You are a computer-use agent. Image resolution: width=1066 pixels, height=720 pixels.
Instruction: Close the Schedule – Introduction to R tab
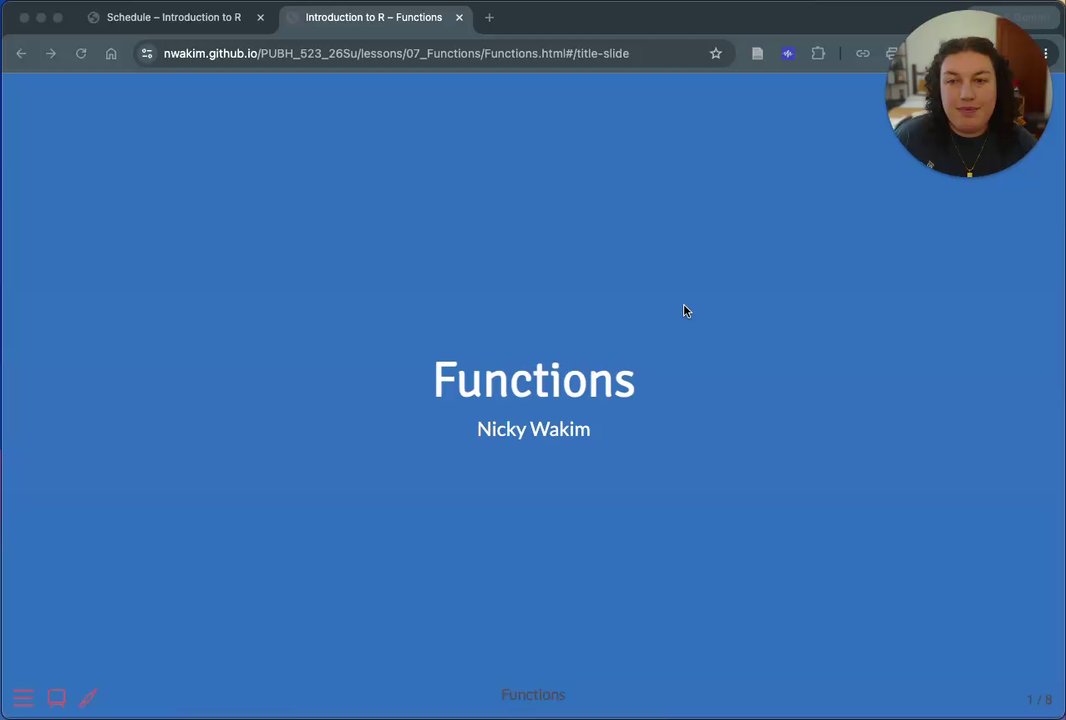click(260, 18)
